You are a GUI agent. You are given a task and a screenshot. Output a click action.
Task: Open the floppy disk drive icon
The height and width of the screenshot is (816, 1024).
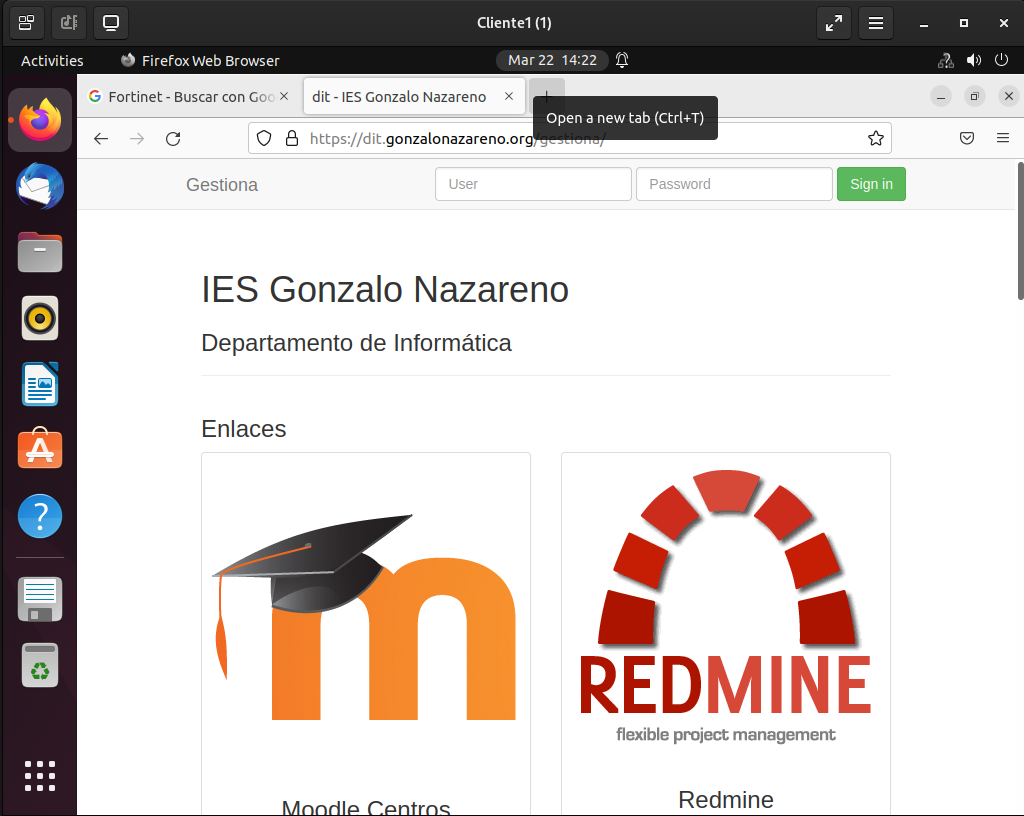[40, 599]
